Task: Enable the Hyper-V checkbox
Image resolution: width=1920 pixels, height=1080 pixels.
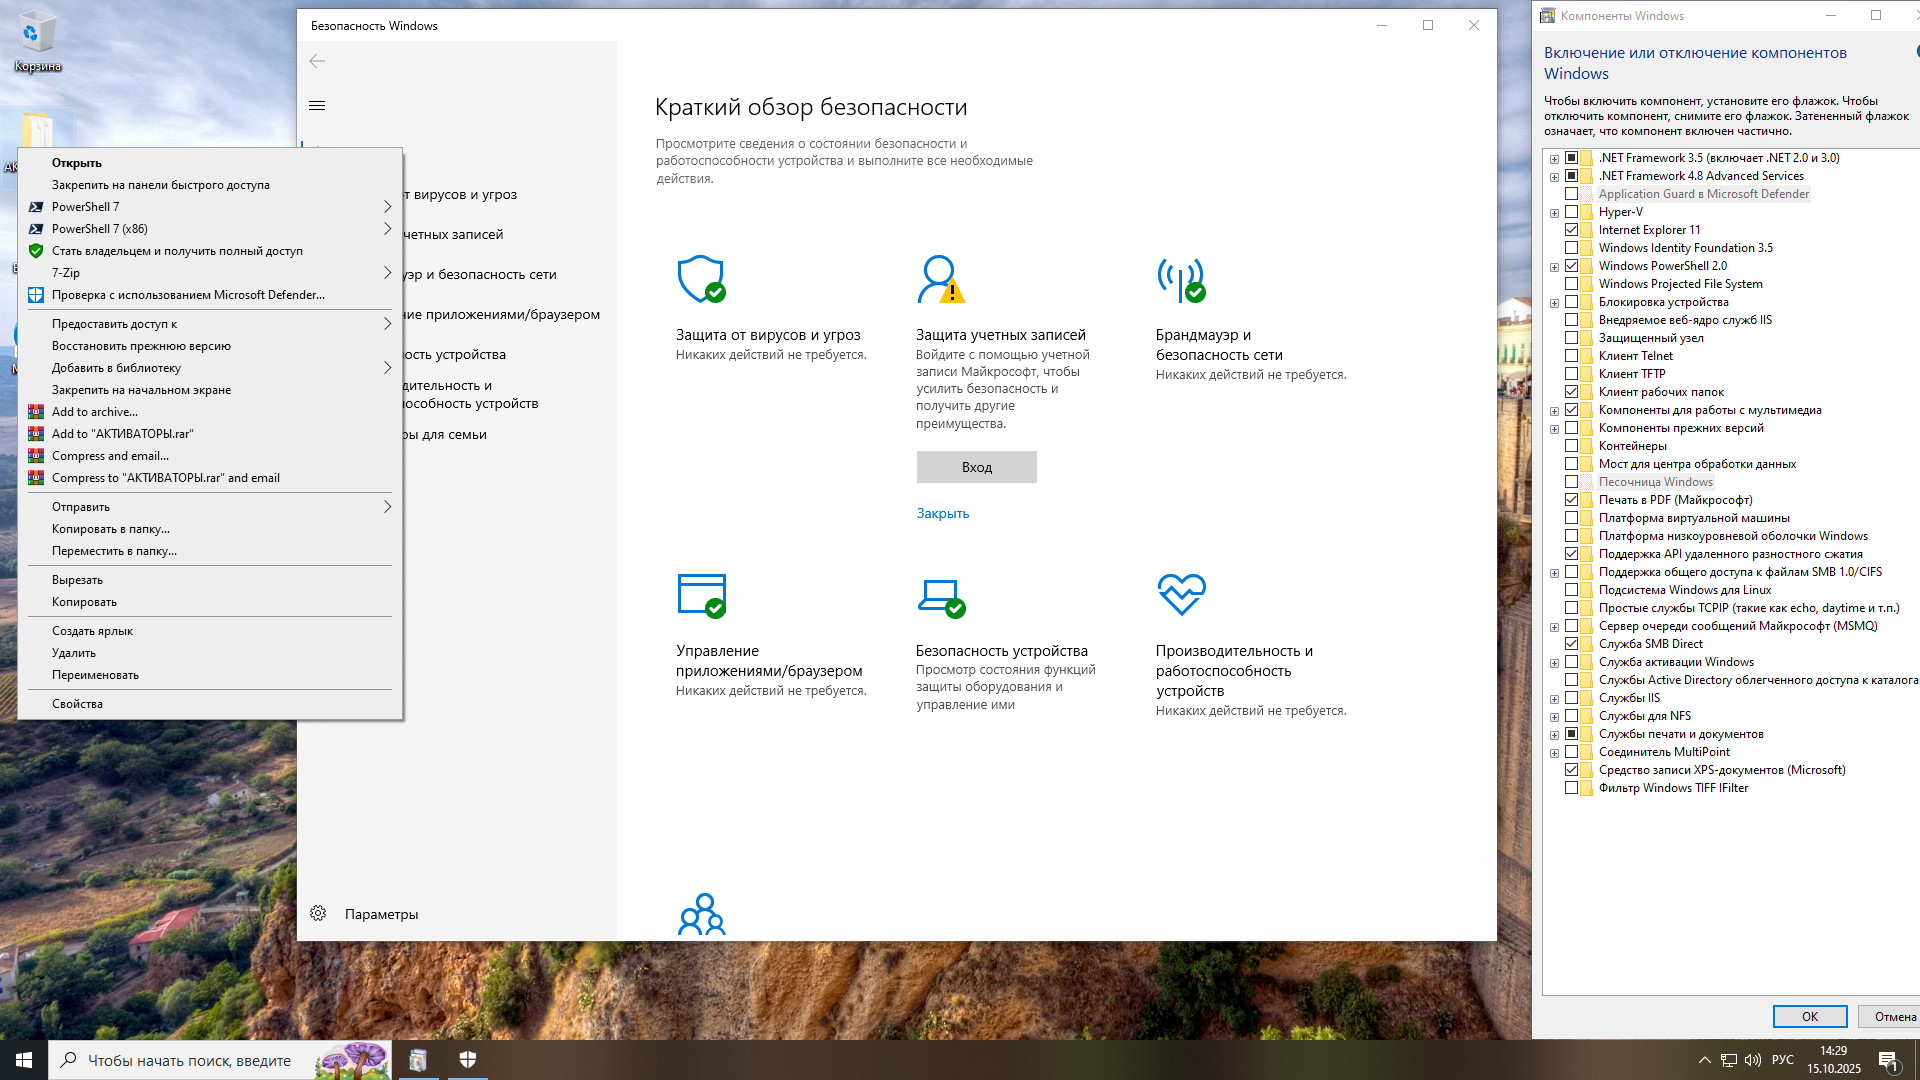Action: click(x=1571, y=212)
